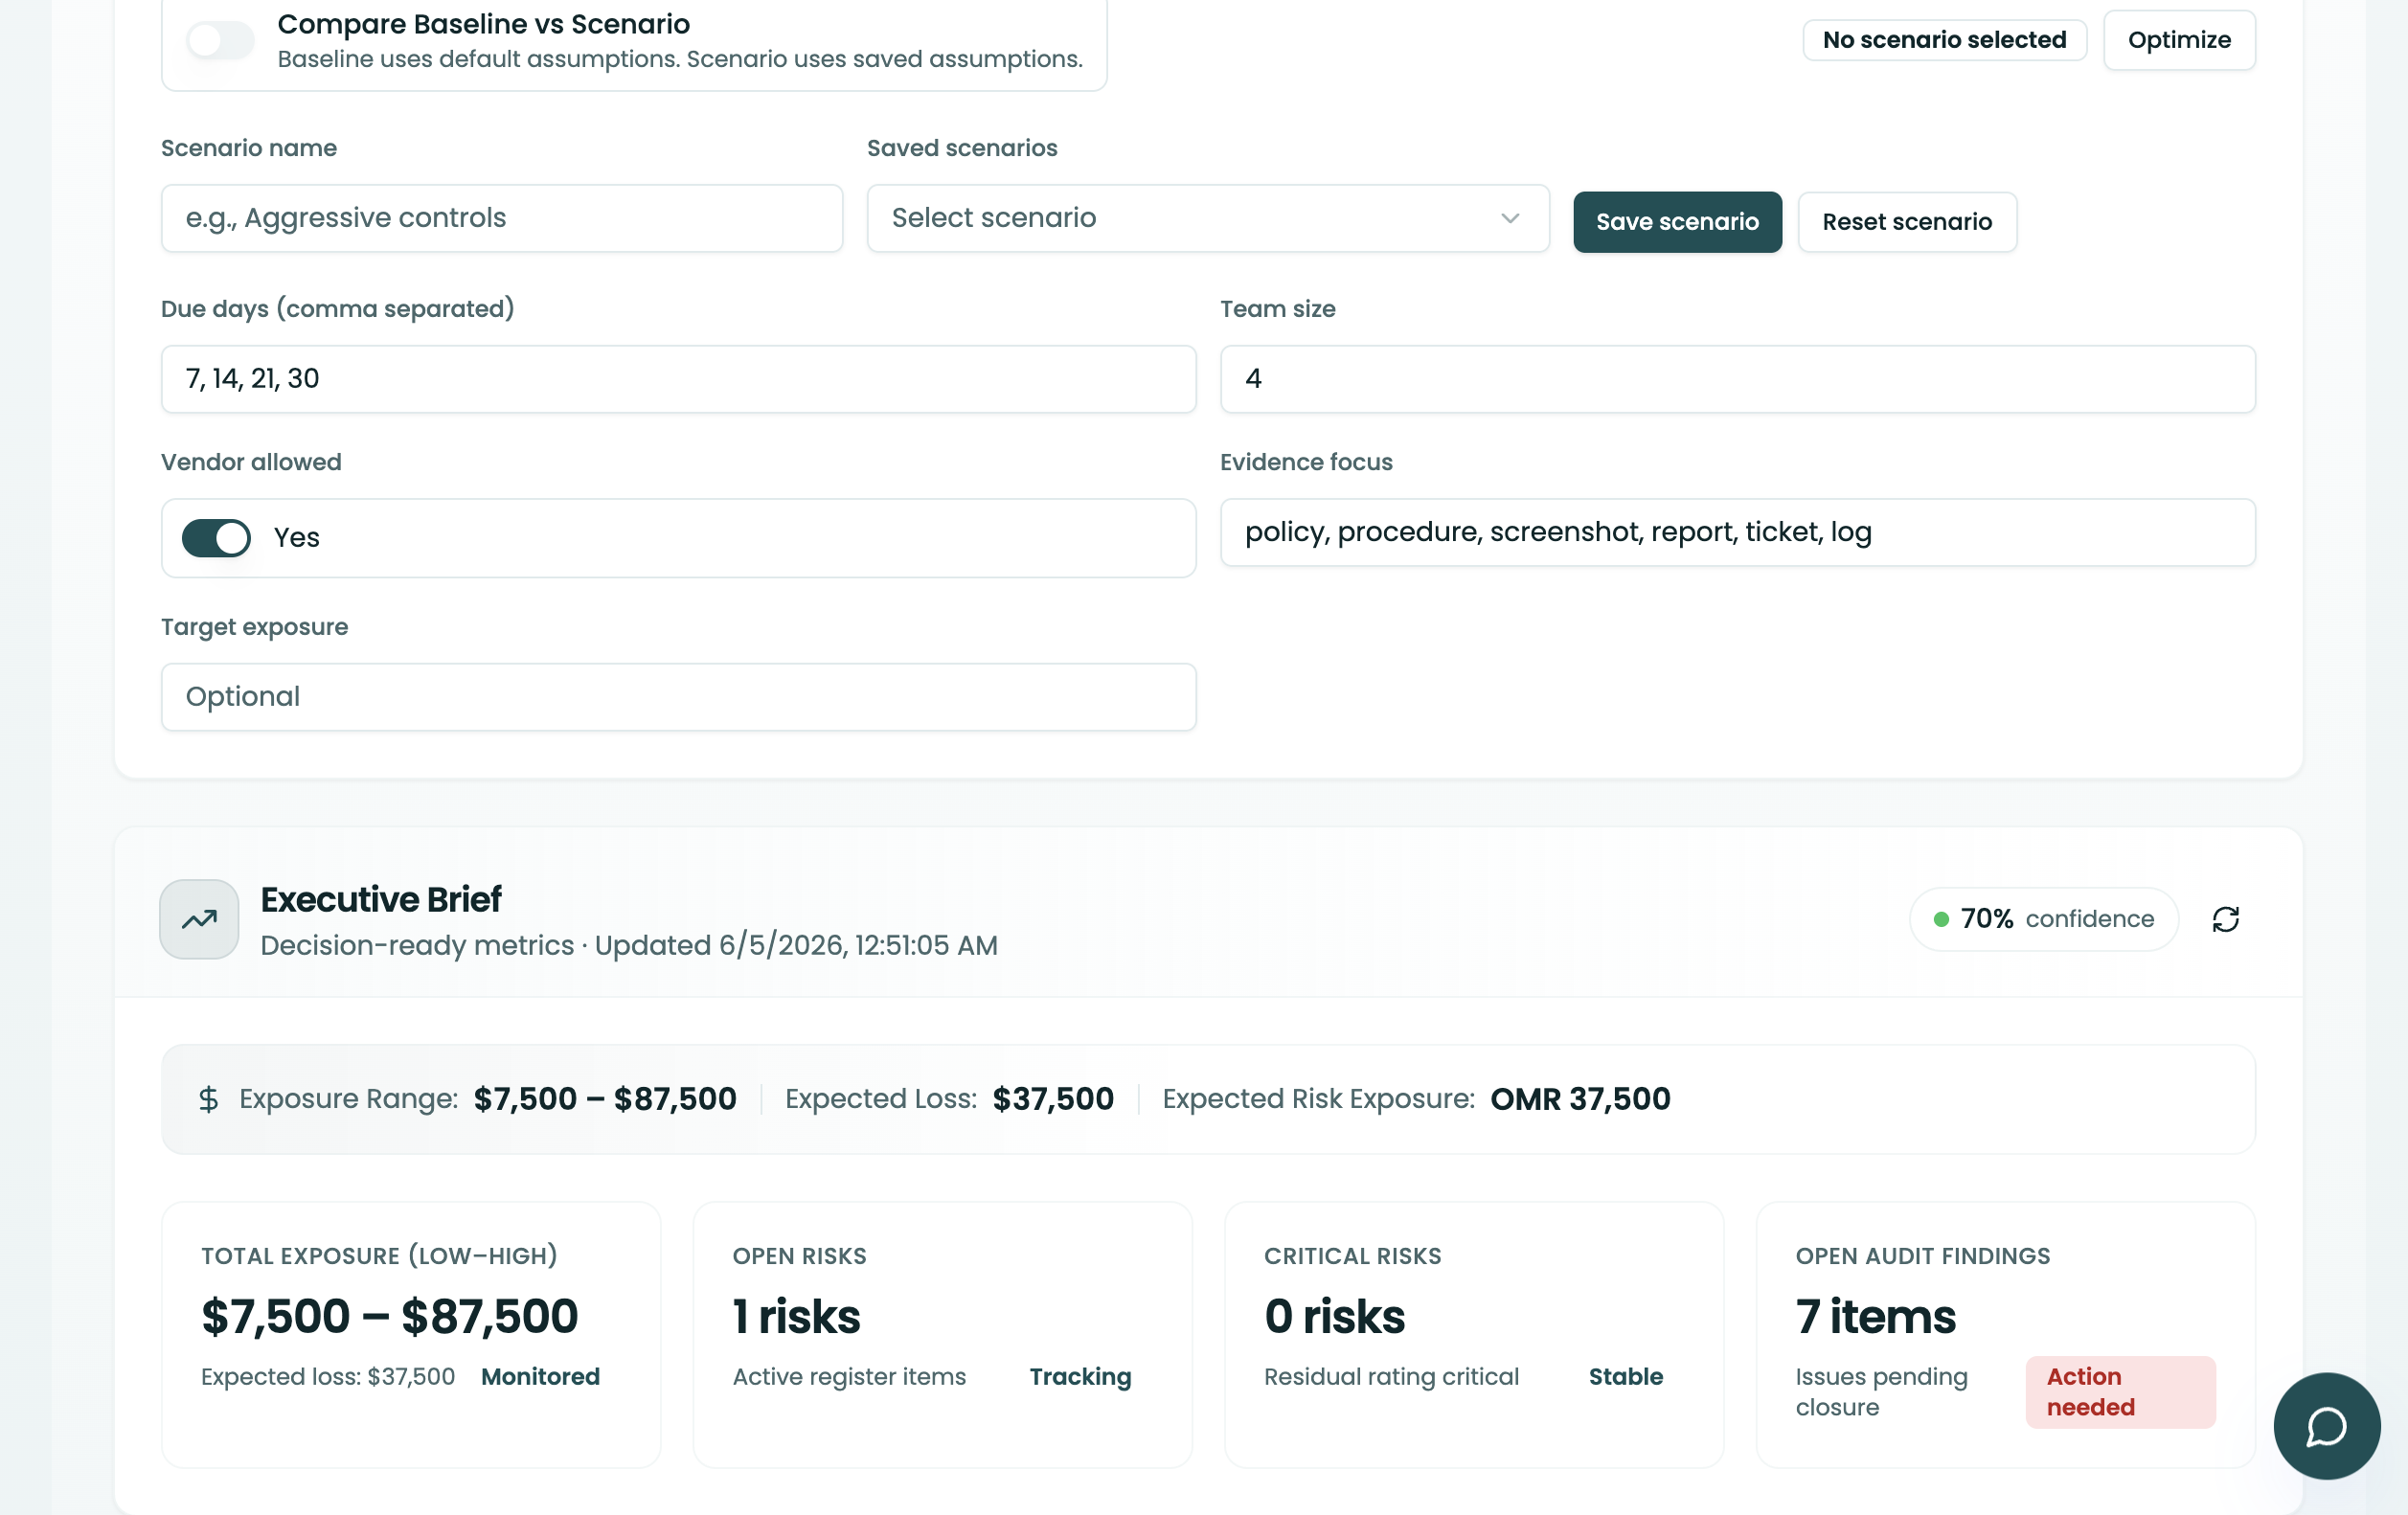Click the Updated 6/5/2026 timestamp text
2408x1515 pixels.
click(796, 946)
